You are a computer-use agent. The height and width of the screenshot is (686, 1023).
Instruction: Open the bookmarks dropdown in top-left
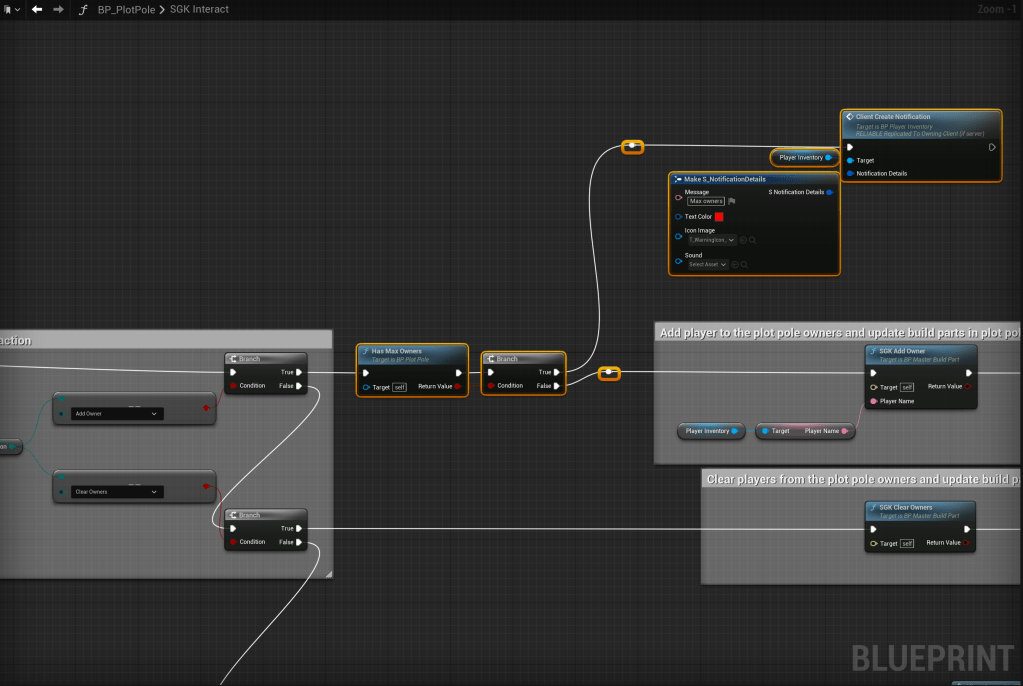(10, 9)
